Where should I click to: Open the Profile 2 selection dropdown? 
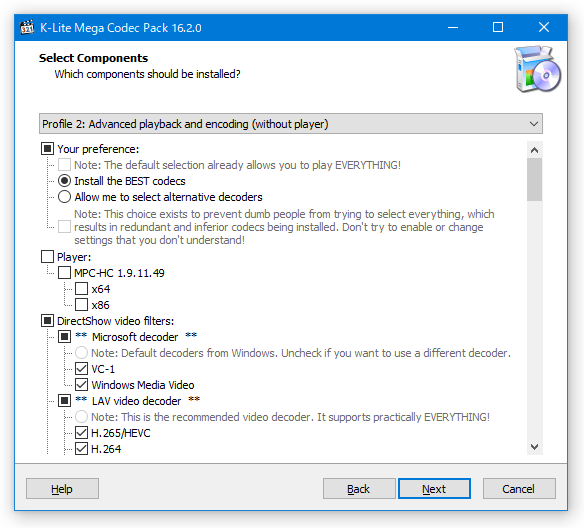point(291,124)
